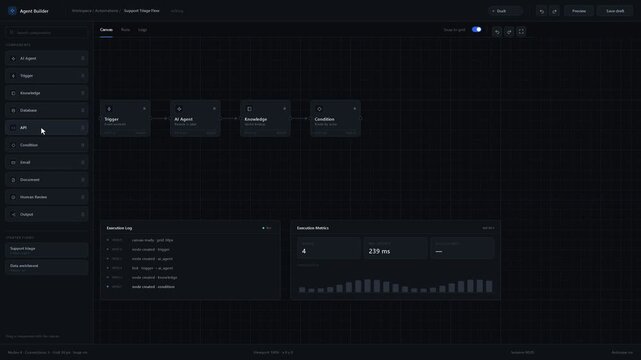Click the Automations breadcrumb link
Screen dimensions: 641x360
pyautogui.click(x=106, y=11)
